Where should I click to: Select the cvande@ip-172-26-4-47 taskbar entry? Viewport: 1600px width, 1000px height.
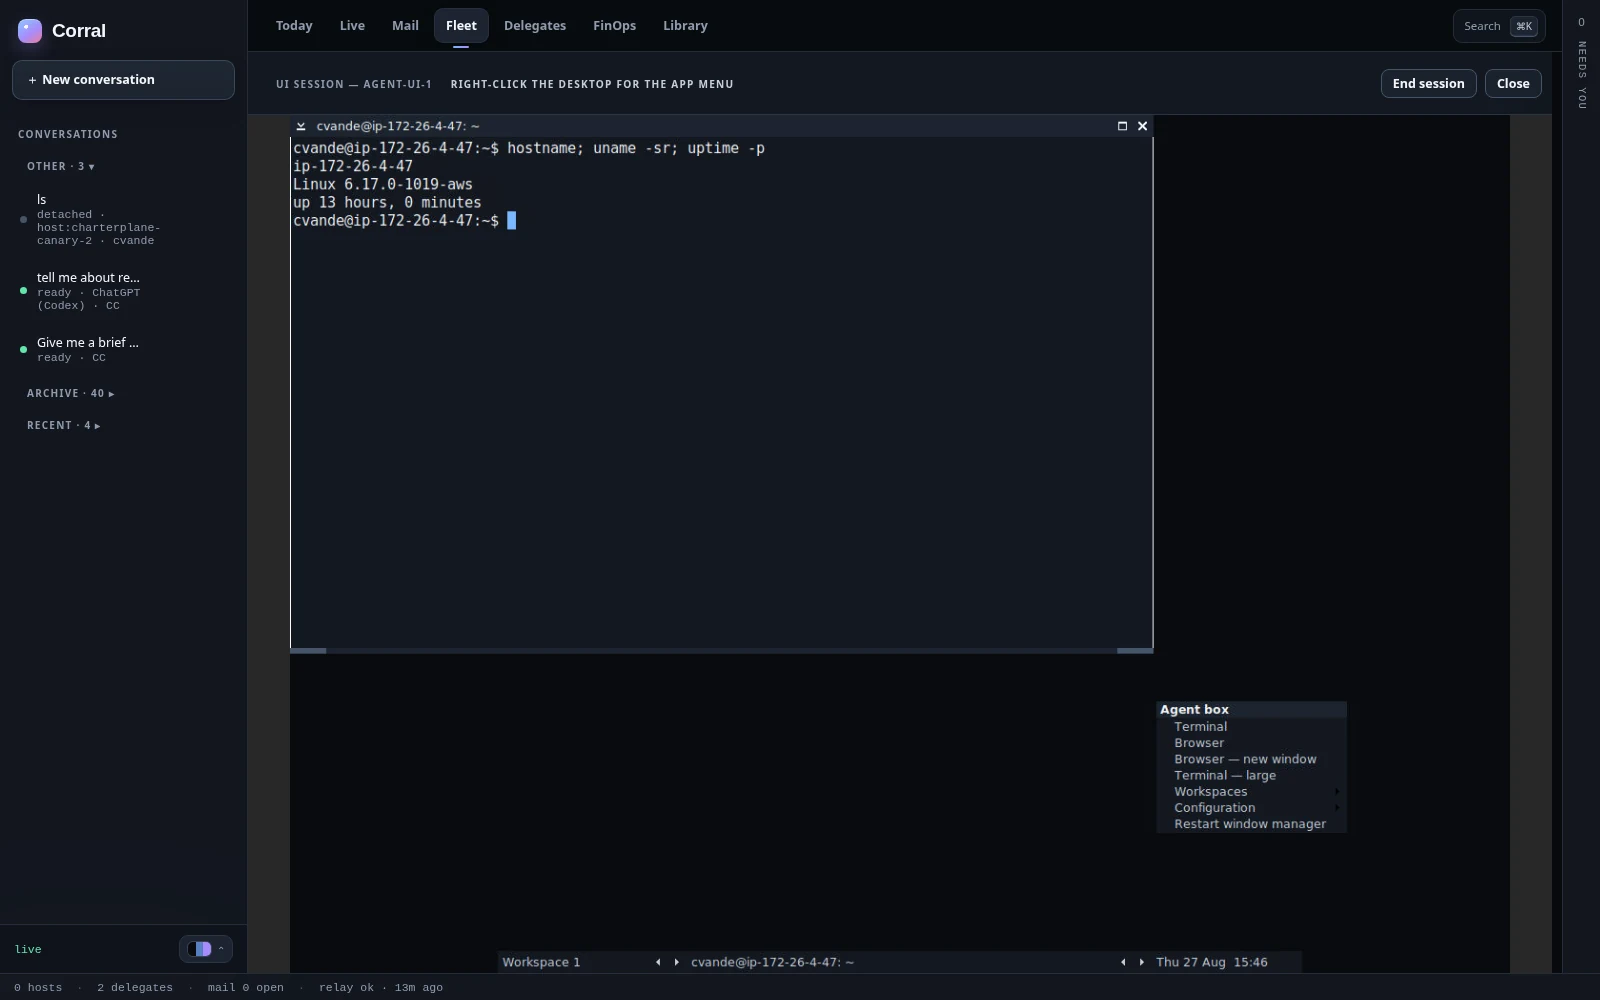pyautogui.click(x=772, y=962)
